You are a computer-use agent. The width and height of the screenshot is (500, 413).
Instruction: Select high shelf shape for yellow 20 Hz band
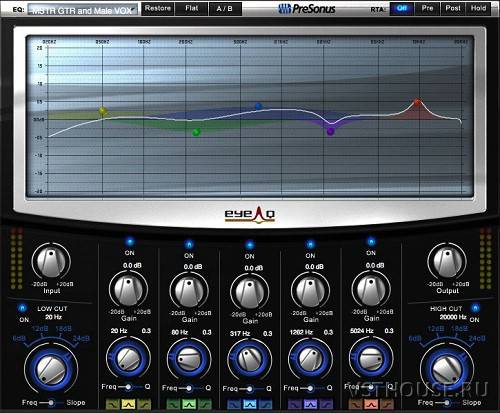[x=144, y=404]
